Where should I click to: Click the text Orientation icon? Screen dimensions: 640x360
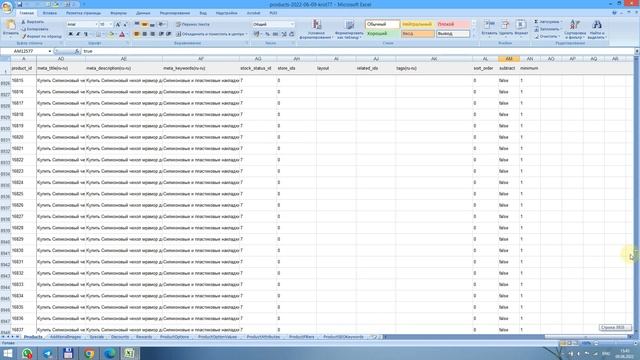pyautogui.click(x=162, y=24)
